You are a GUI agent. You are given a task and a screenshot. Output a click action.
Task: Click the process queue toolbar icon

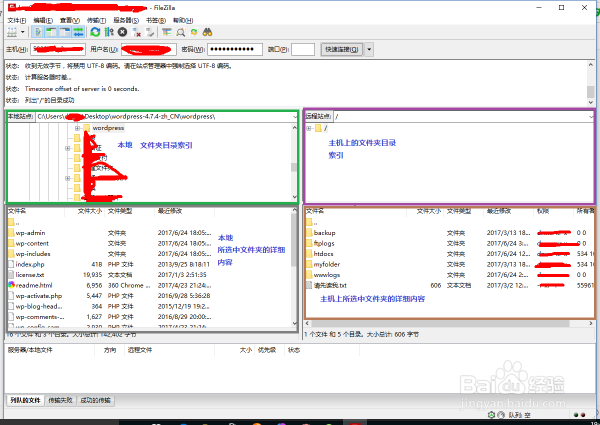point(109,32)
